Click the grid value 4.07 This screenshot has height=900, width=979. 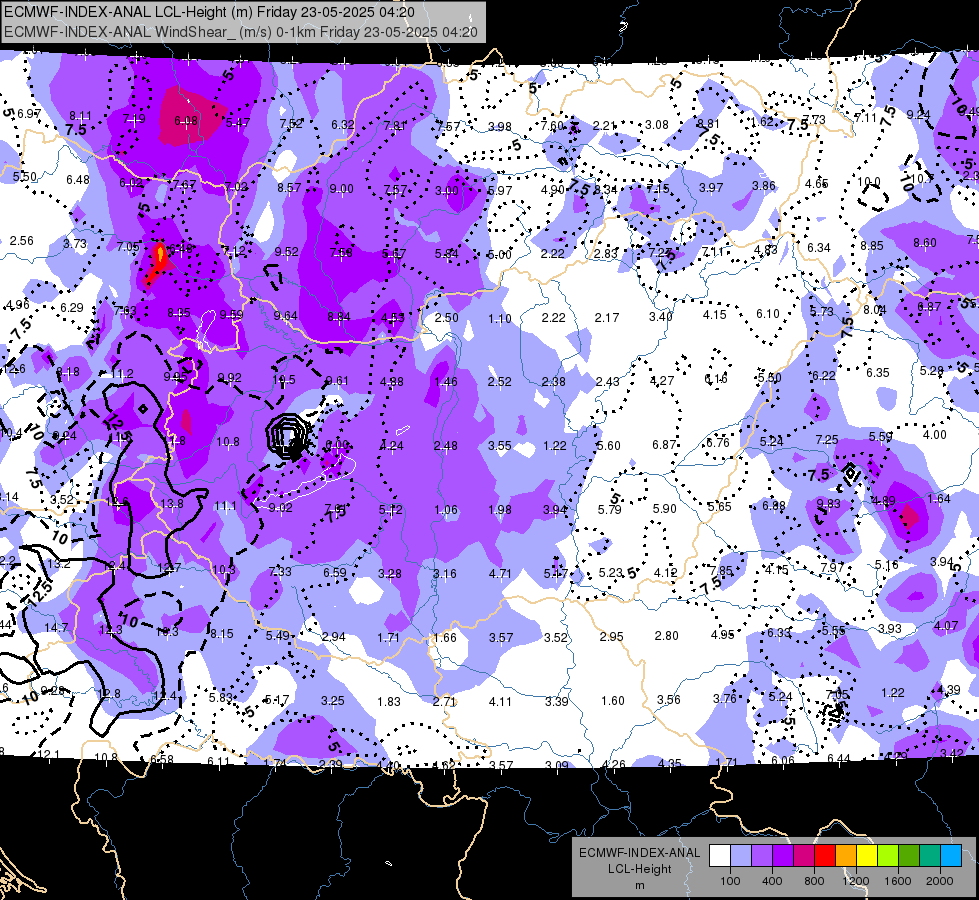coord(946,625)
